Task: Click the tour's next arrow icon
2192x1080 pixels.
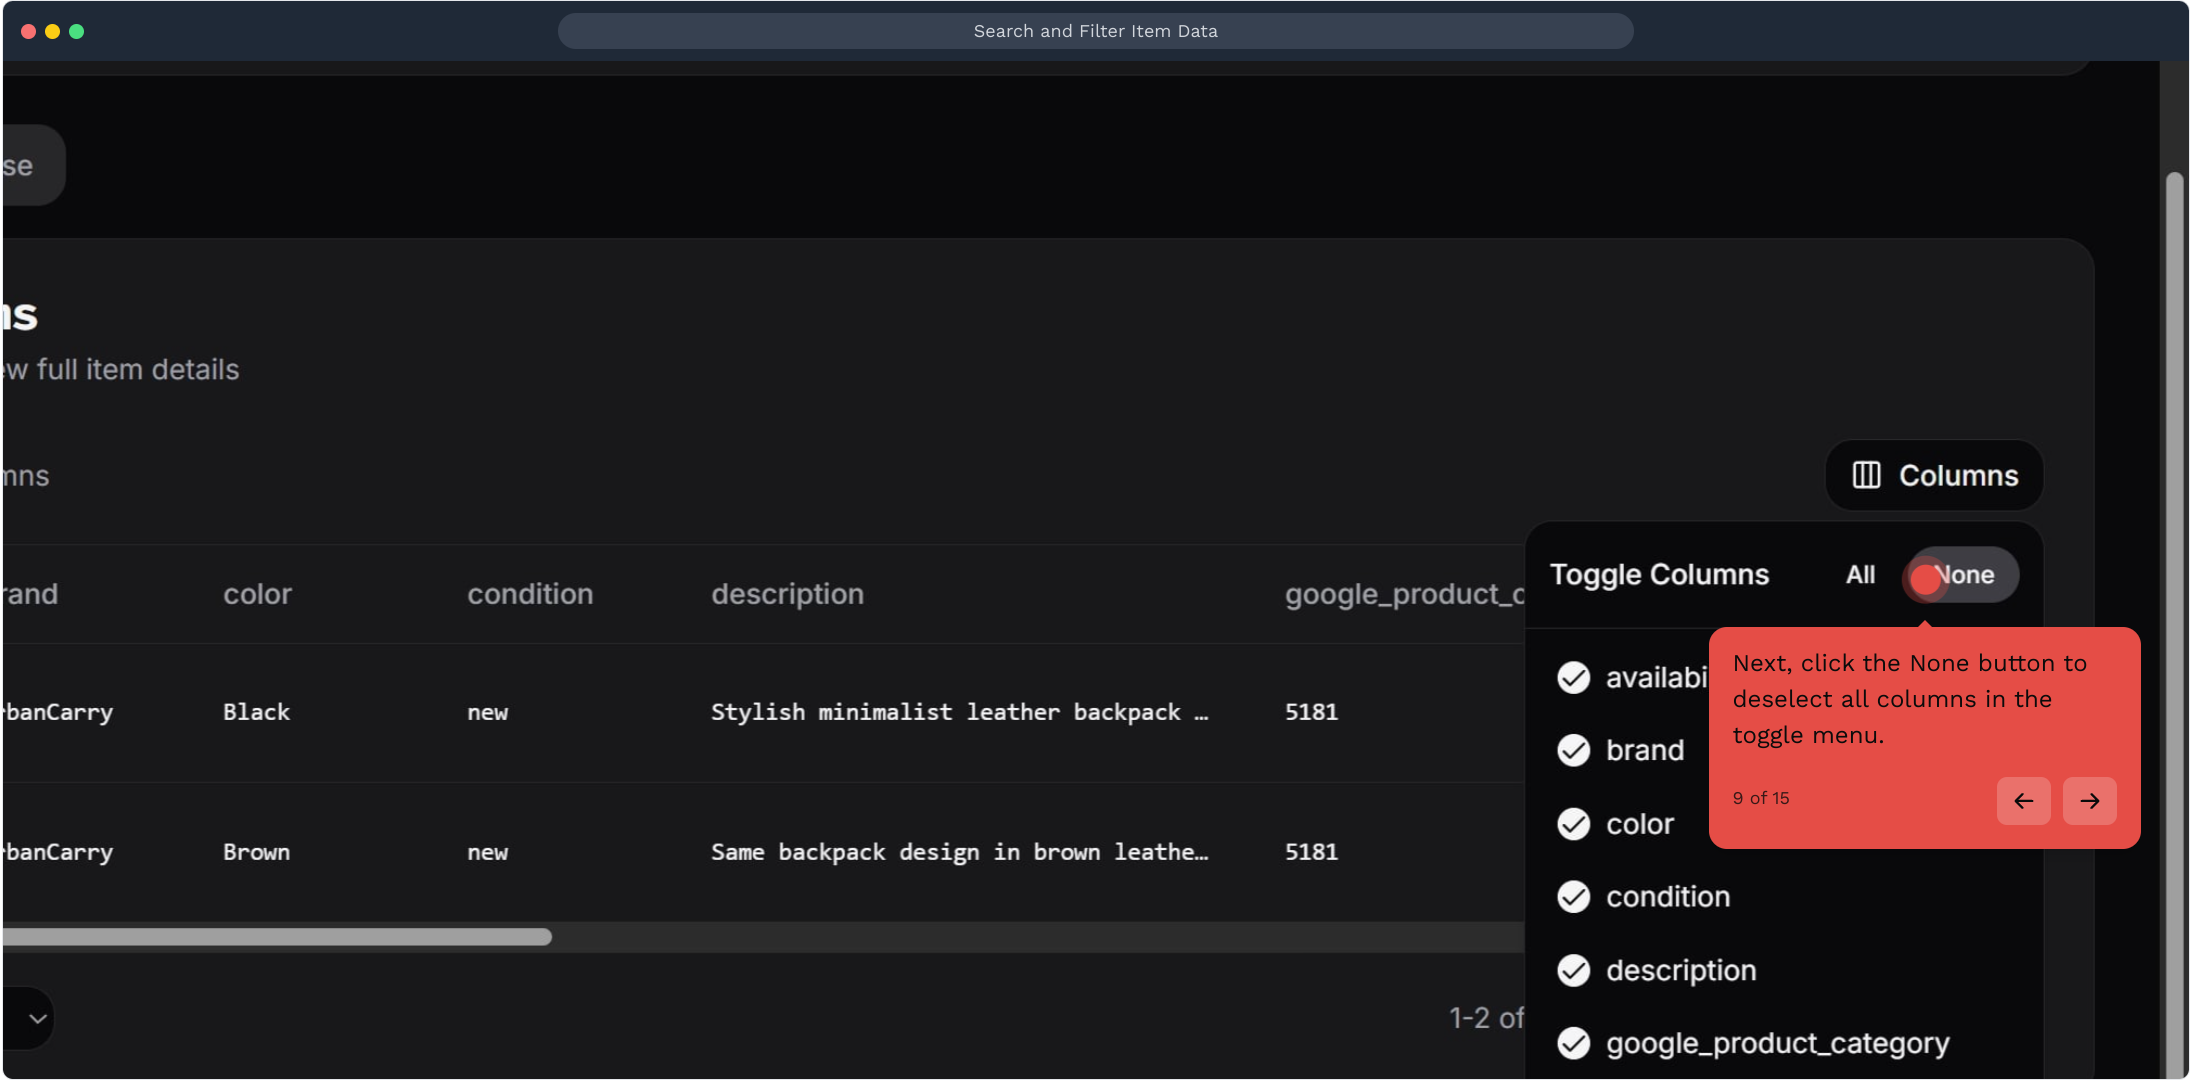Action: point(2089,801)
